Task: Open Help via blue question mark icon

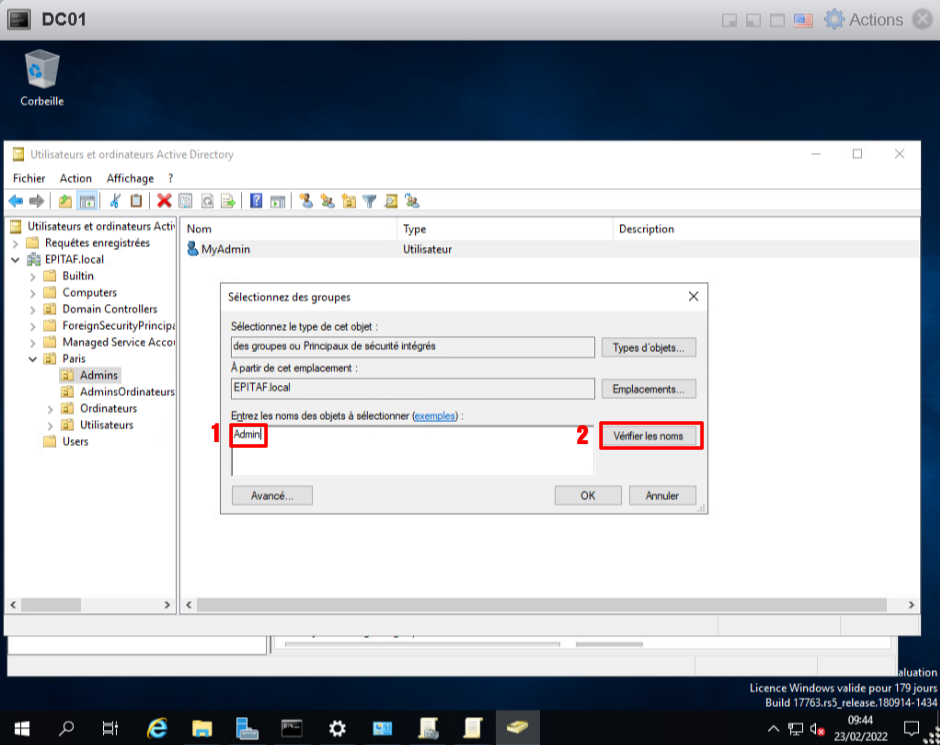Action: click(256, 201)
